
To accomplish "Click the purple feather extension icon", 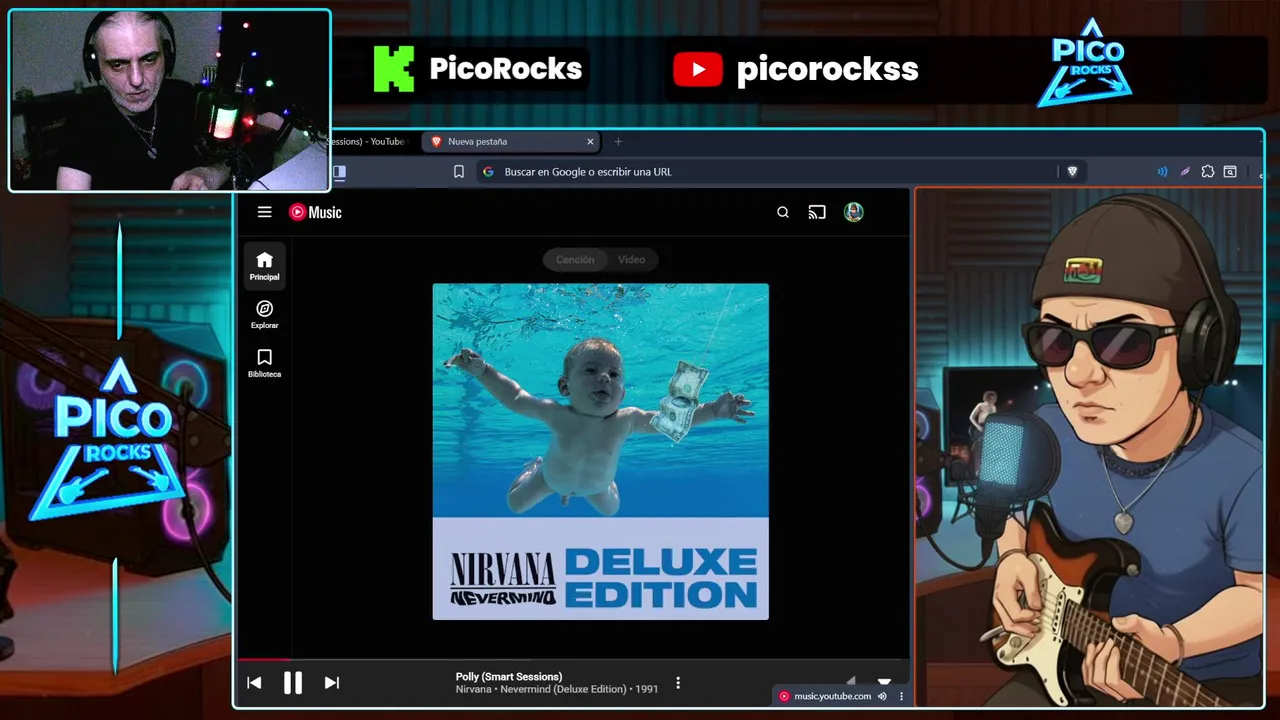I will pyautogui.click(x=1185, y=172).
